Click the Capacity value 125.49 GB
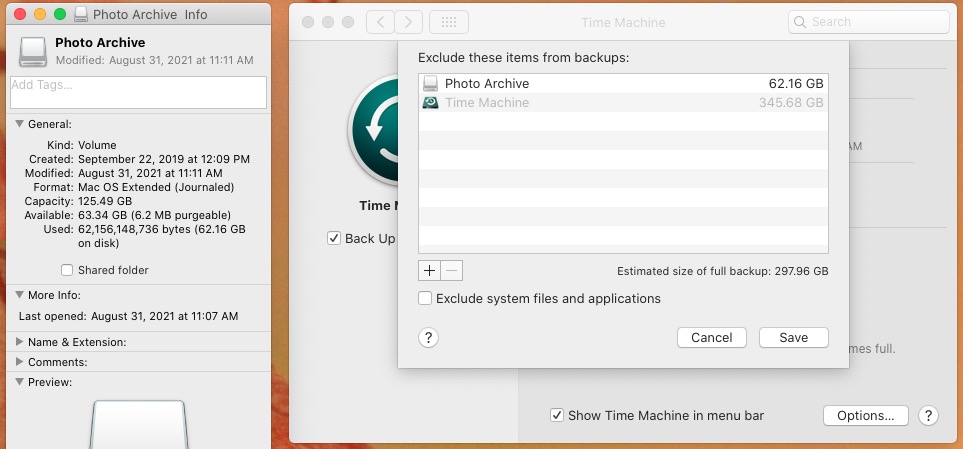Viewport: 963px width, 449px height. pos(105,201)
